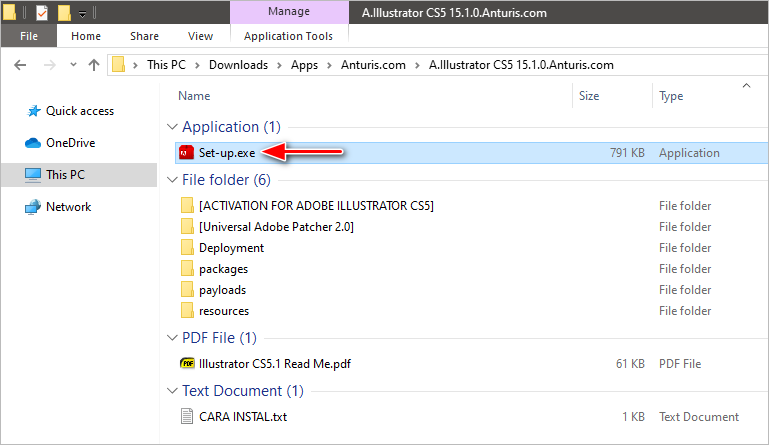Click the Up one level arrow
The height and width of the screenshot is (445, 769).
point(94,65)
